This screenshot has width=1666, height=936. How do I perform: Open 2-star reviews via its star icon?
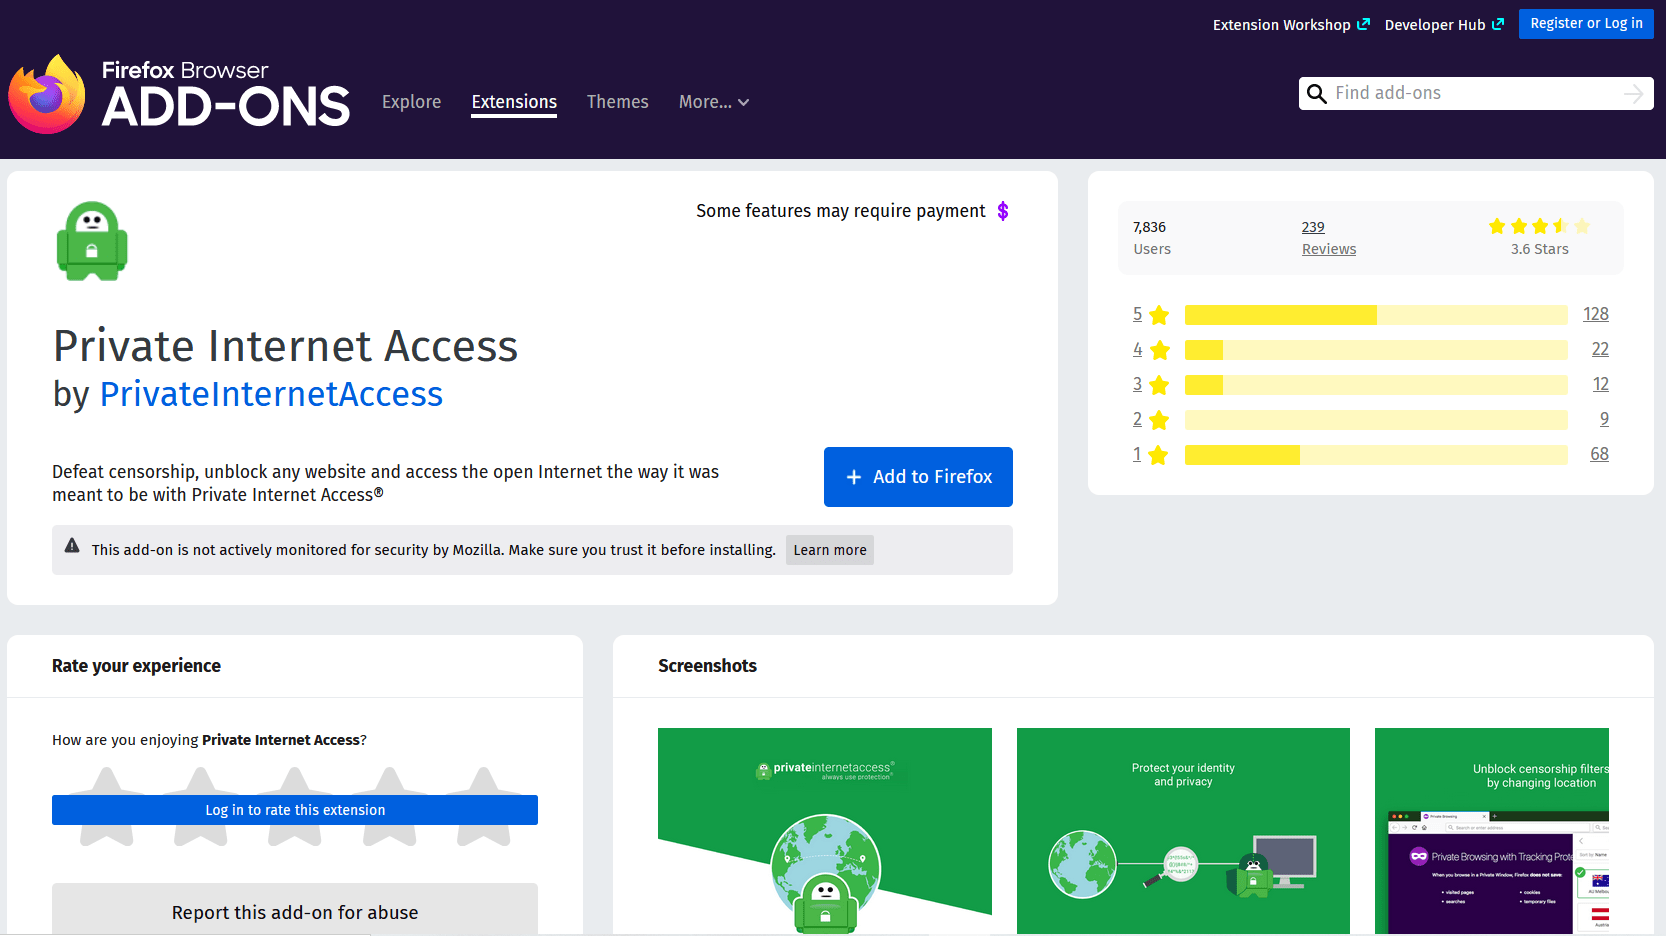1159,420
